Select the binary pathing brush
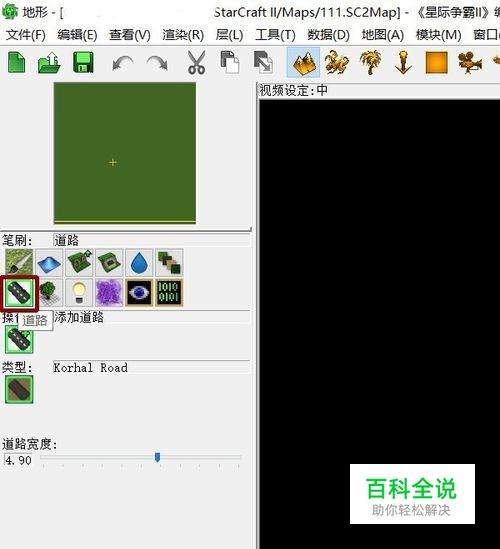This screenshot has height=549, width=500. tap(169, 293)
